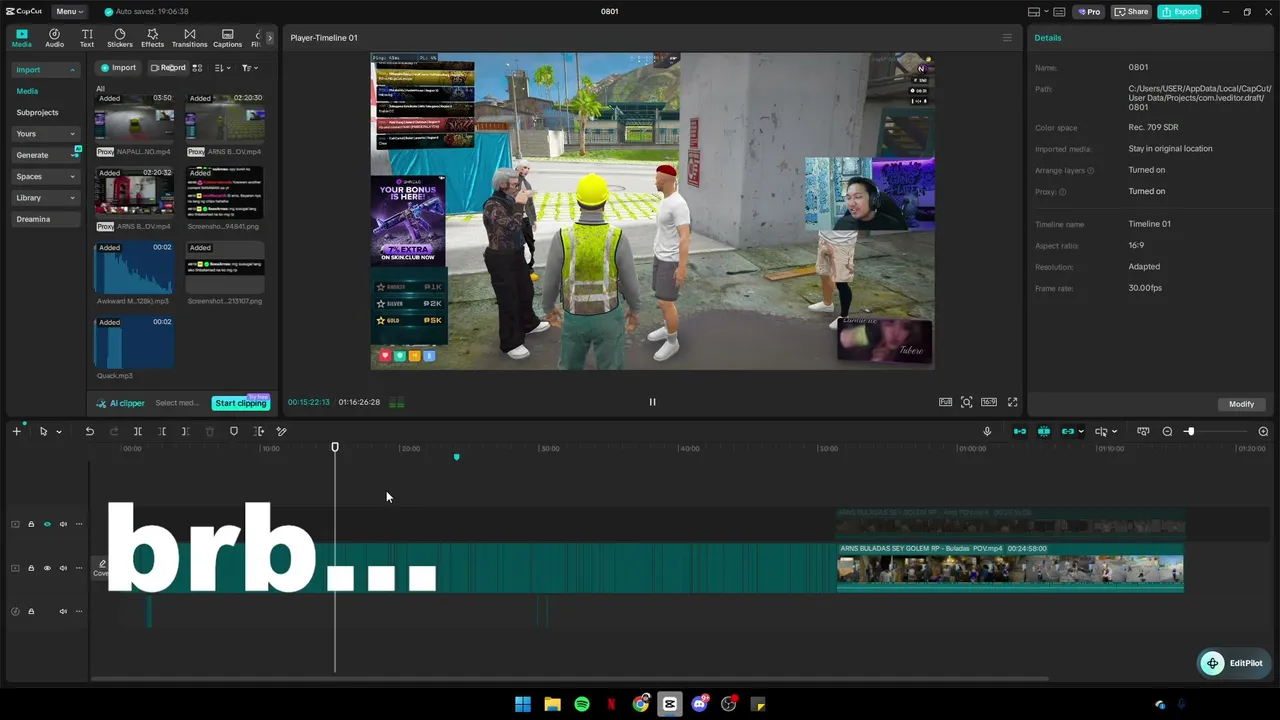Expand the Library sidebar section

47,198
